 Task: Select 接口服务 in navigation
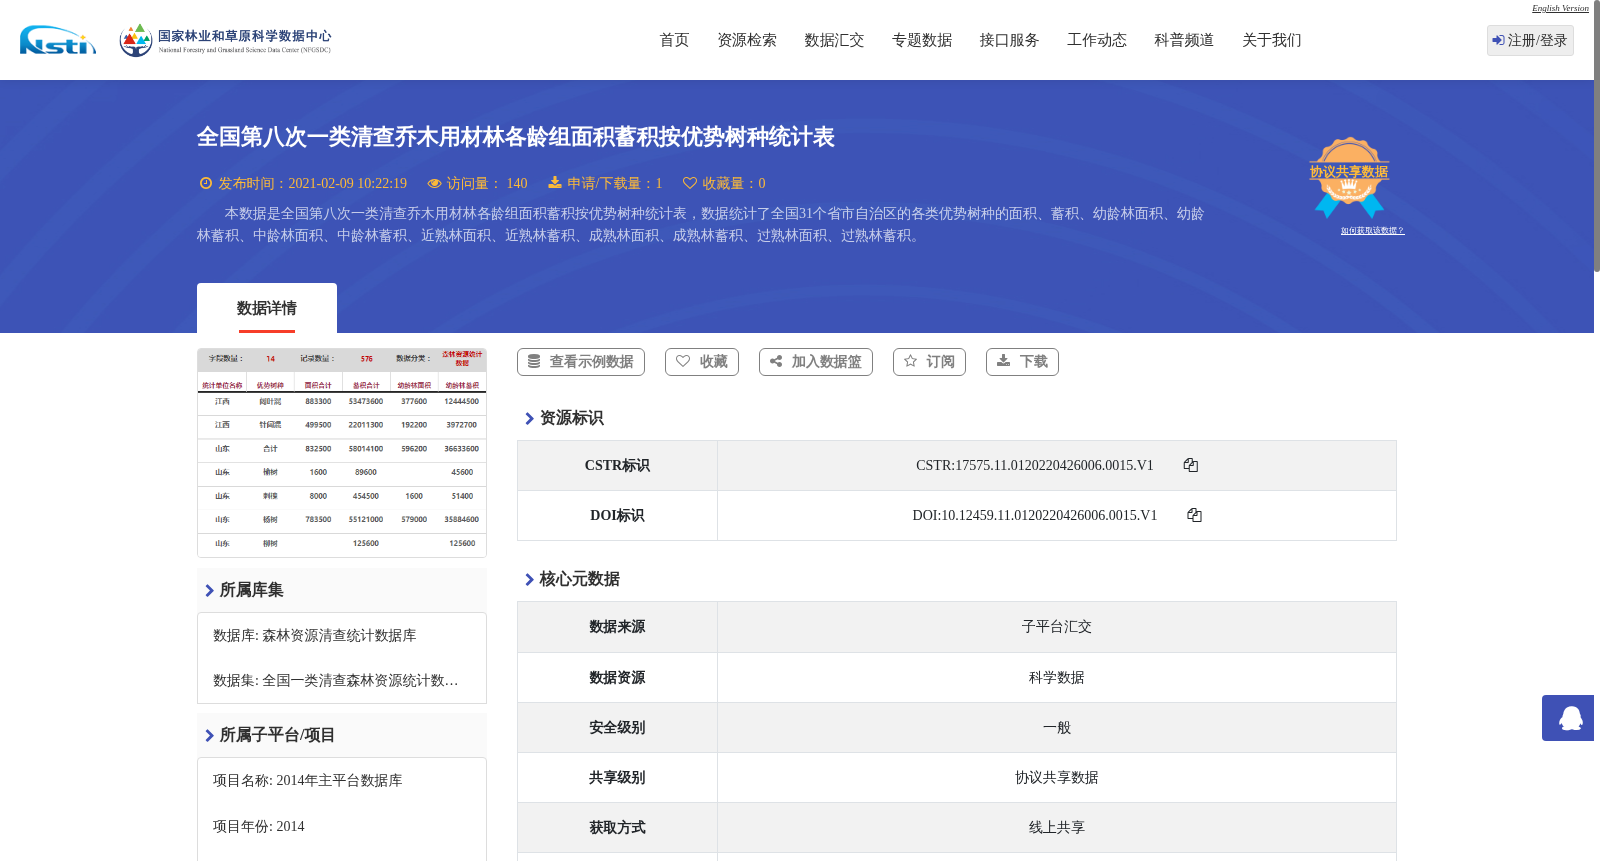tap(1009, 40)
